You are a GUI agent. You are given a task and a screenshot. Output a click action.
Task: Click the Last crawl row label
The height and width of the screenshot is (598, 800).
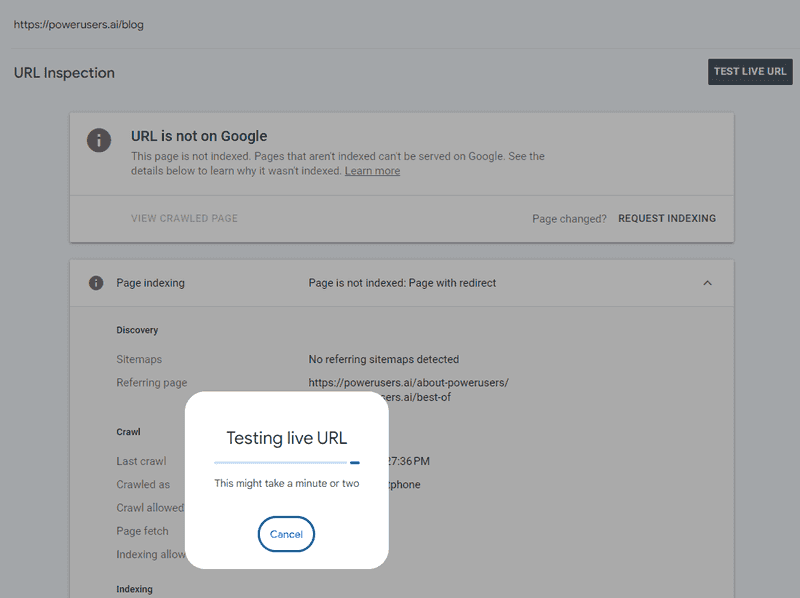[141, 461]
